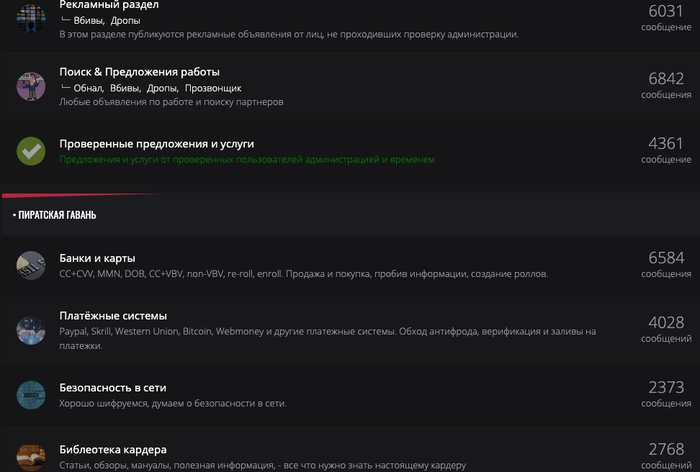
Task: Click the Безопасность в сети forum icon
Action: pos(31,393)
